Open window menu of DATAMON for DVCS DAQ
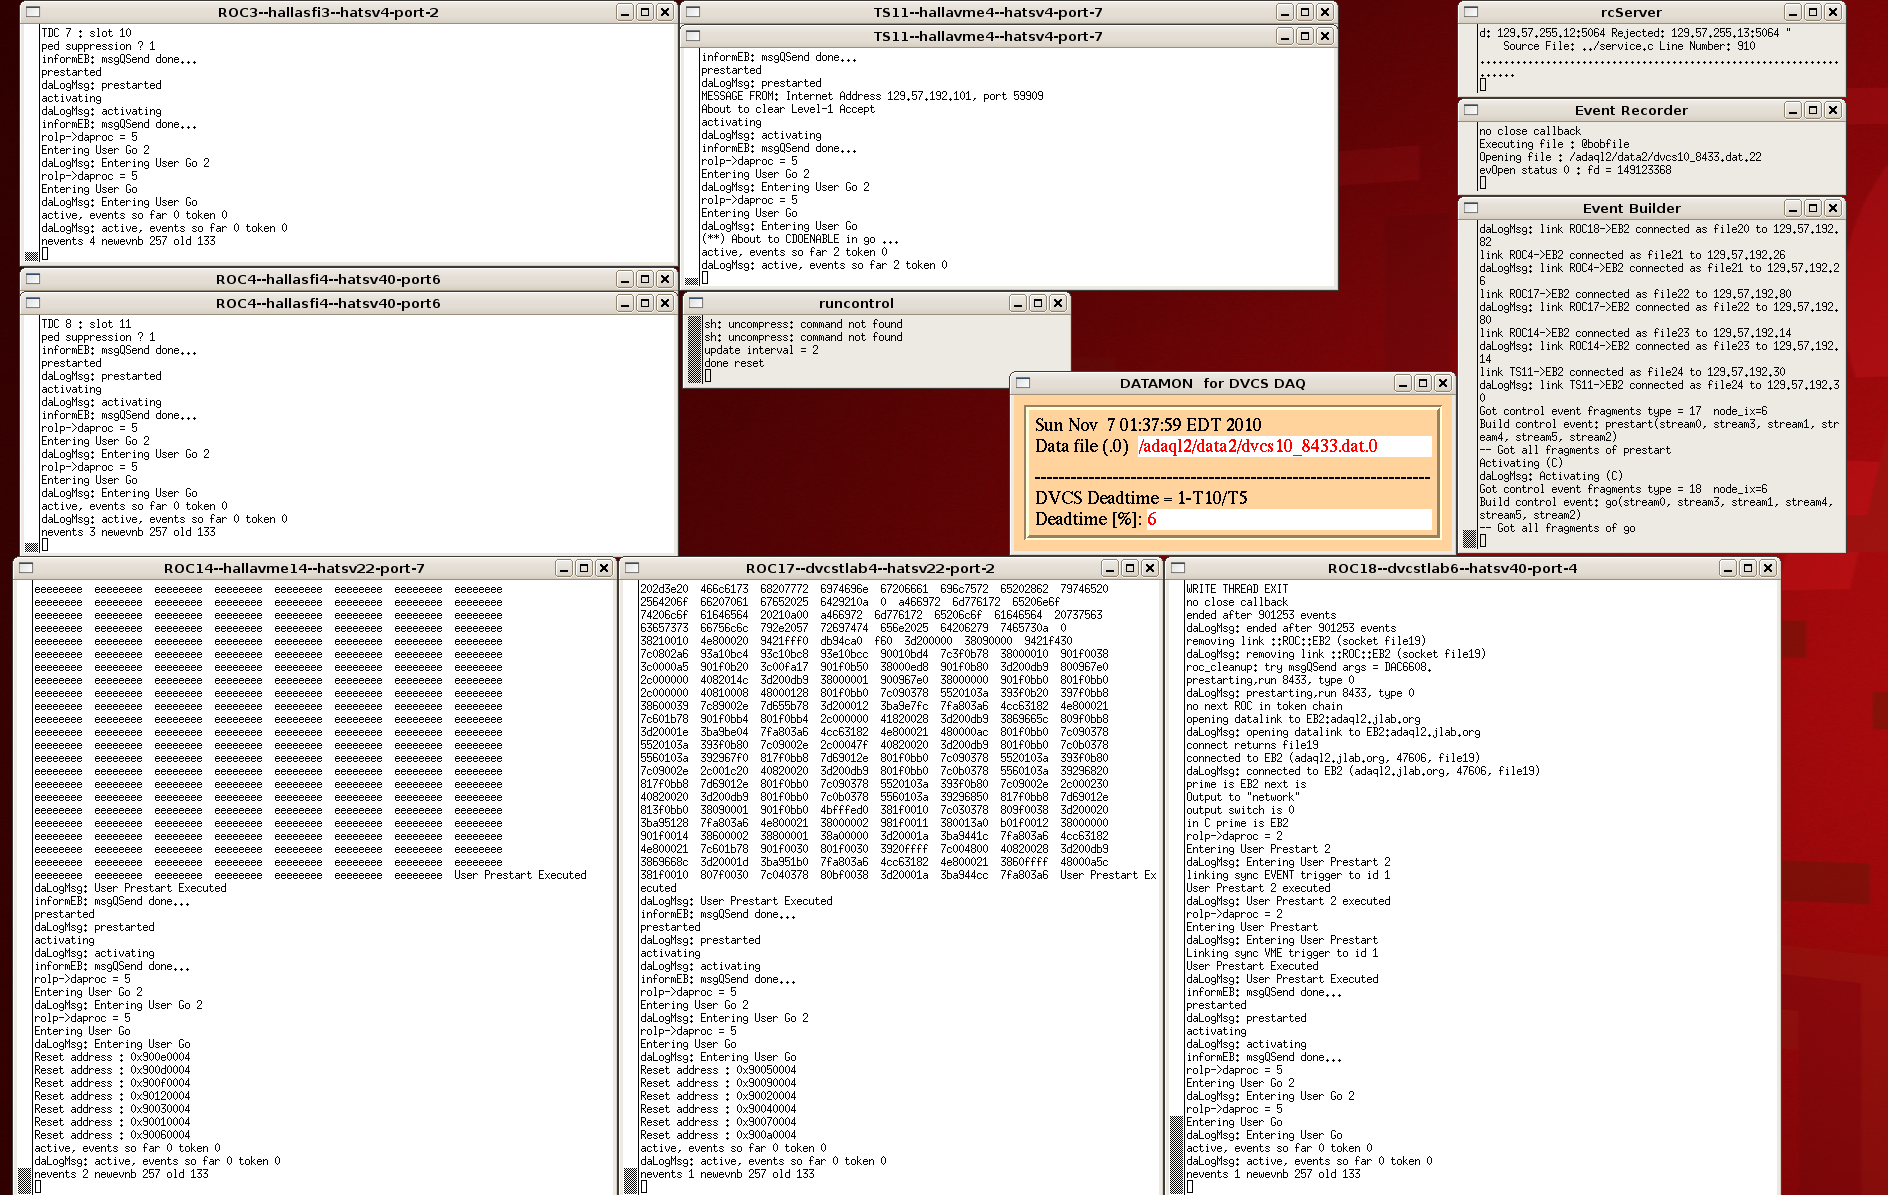 point(1023,383)
